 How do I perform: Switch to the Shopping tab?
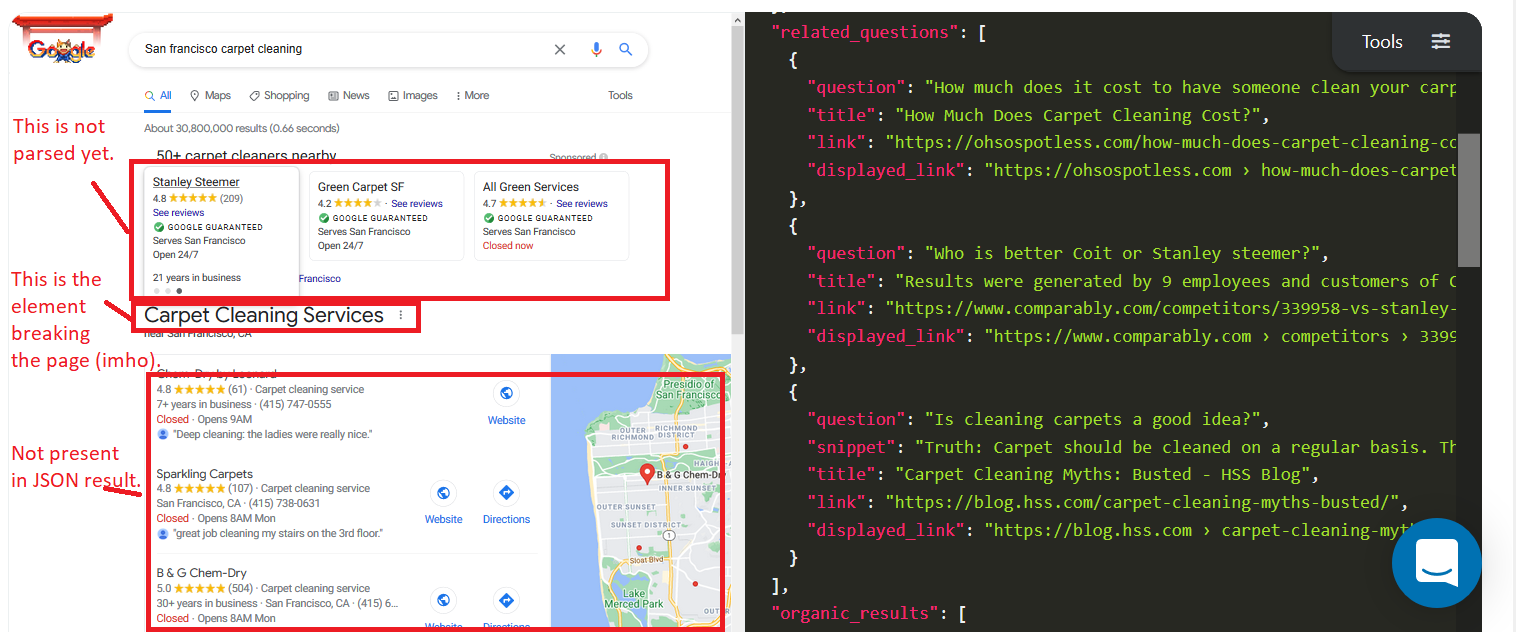[x=279, y=96]
